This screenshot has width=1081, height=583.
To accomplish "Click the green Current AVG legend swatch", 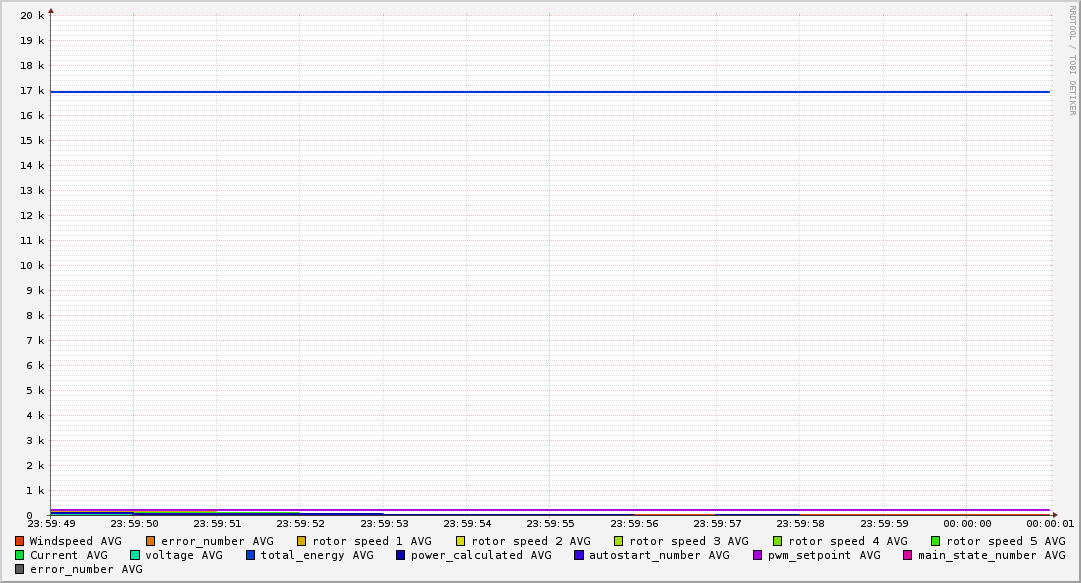I will (x=19, y=555).
